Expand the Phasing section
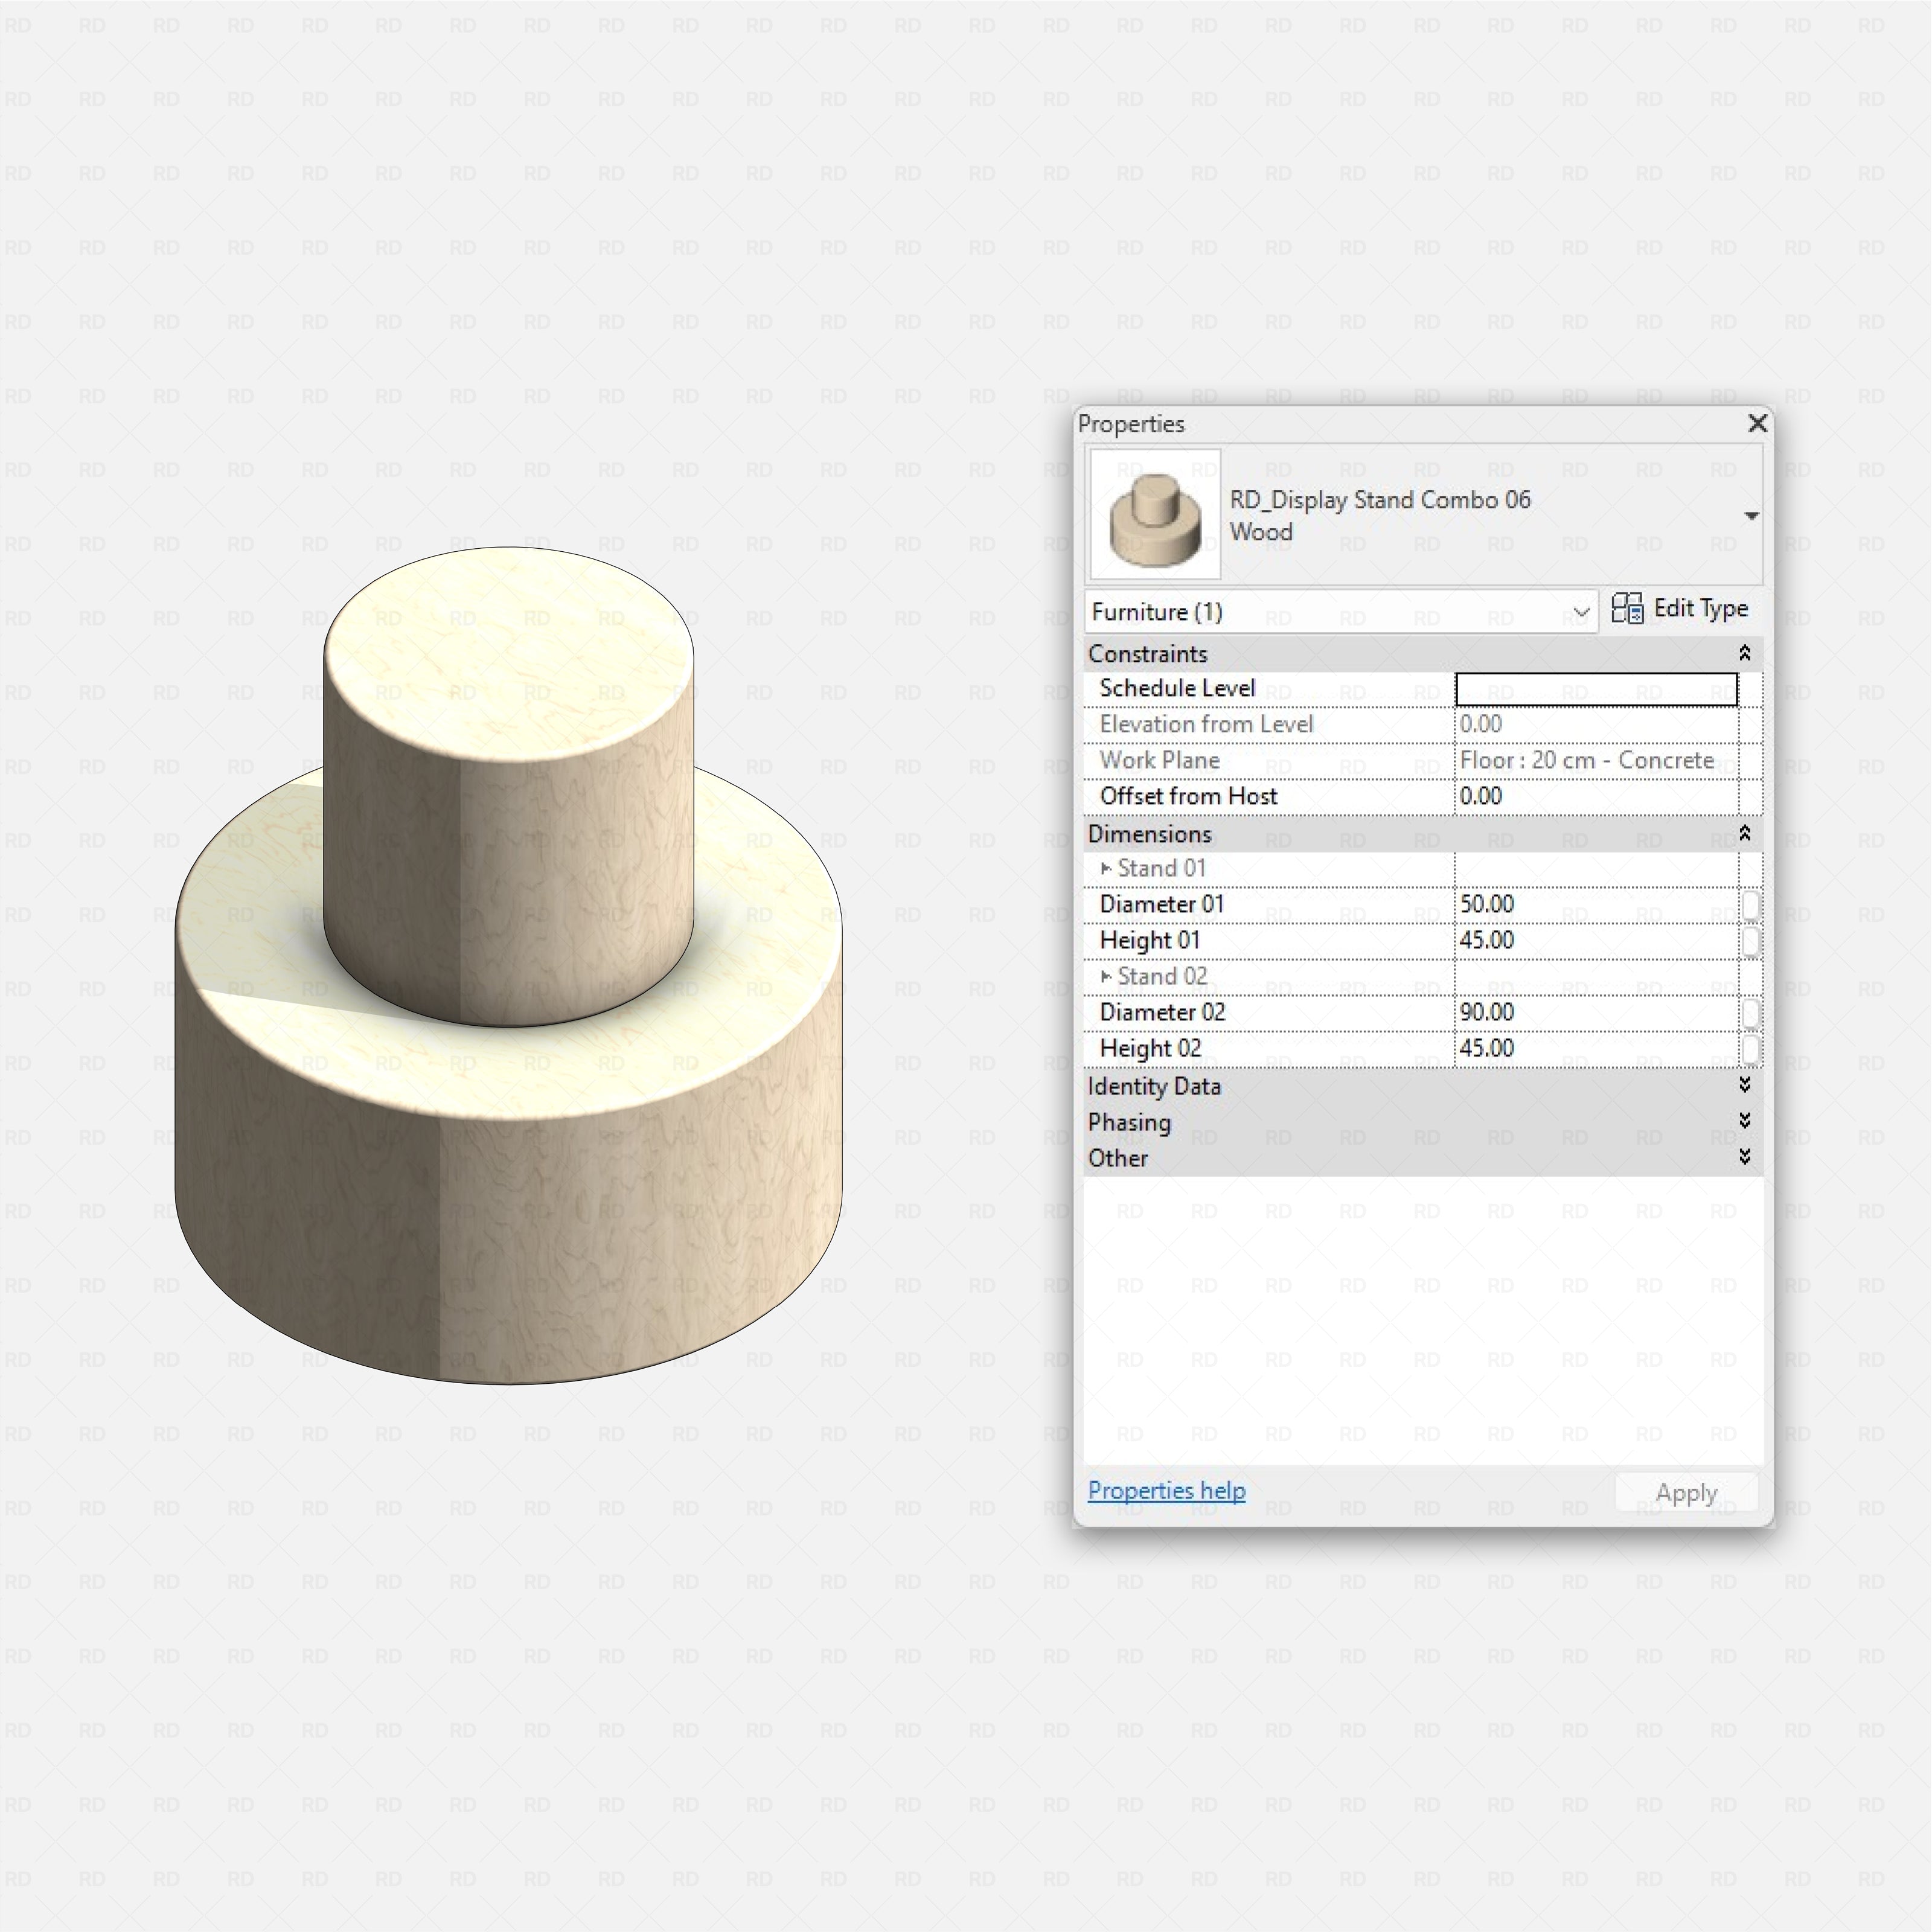The width and height of the screenshot is (1932, 1932). pyautogui.click(x=1744, y=1121)
